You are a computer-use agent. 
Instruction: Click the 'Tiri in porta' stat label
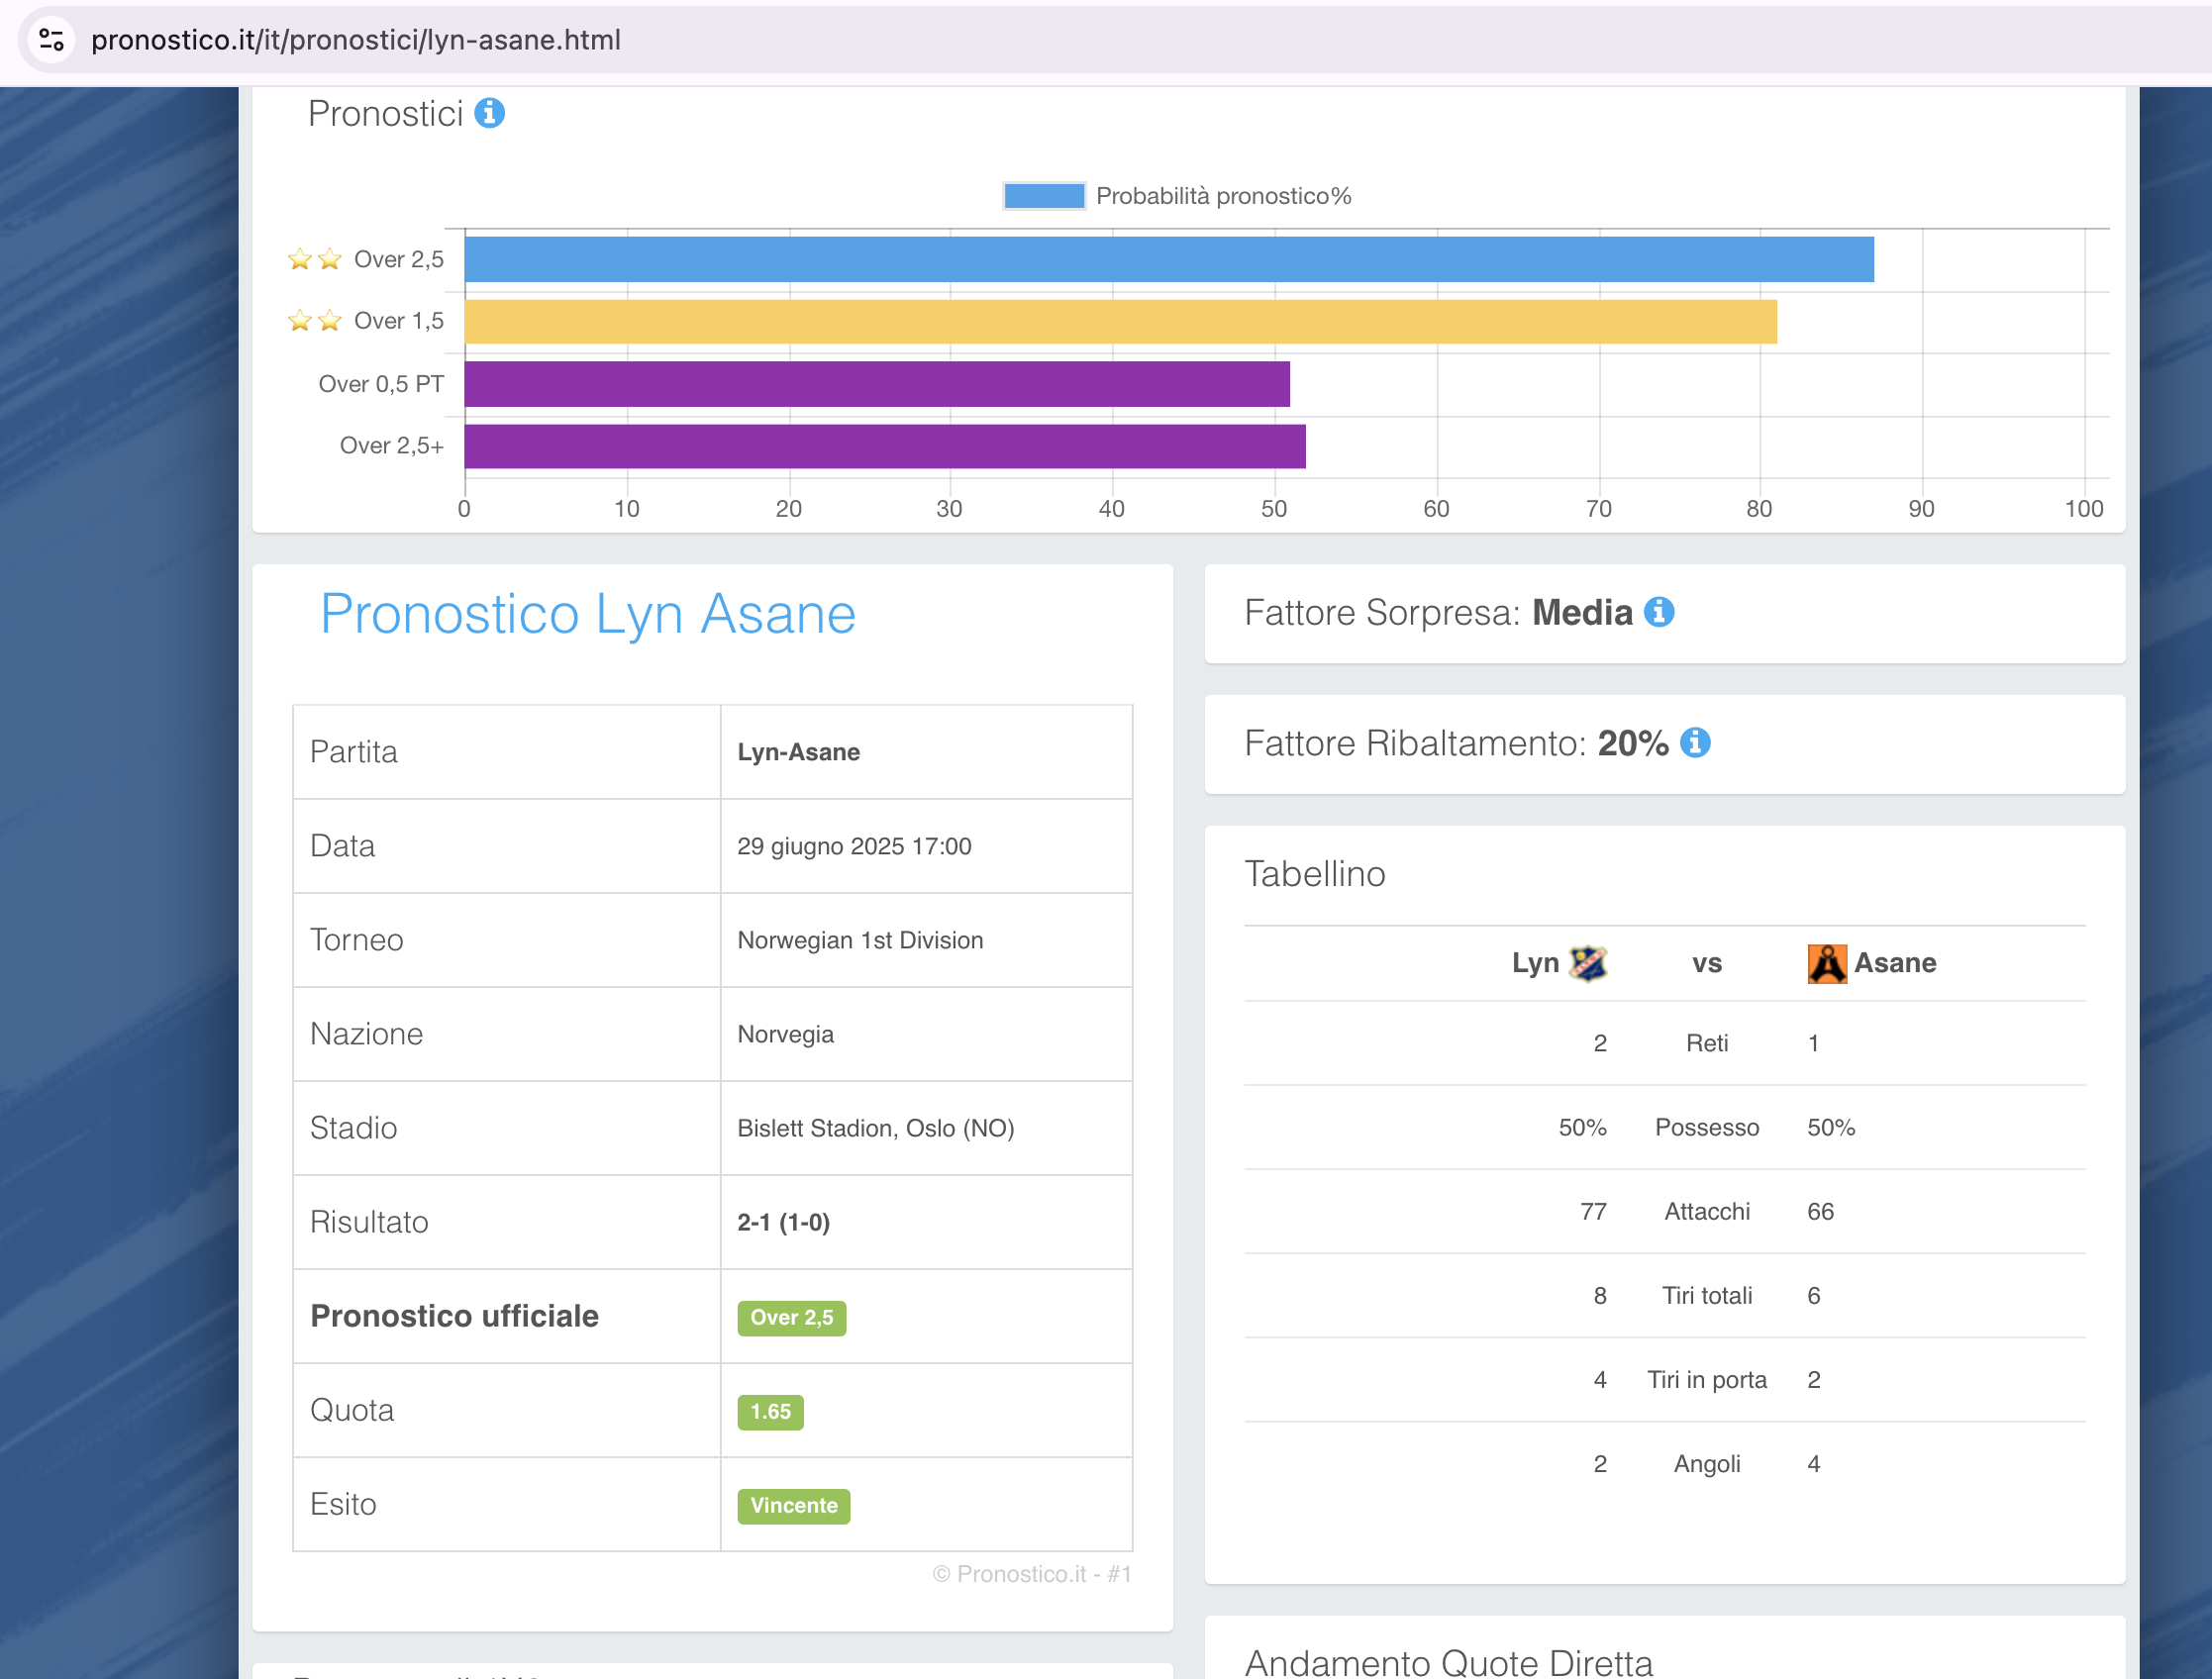point(1707,1379)
